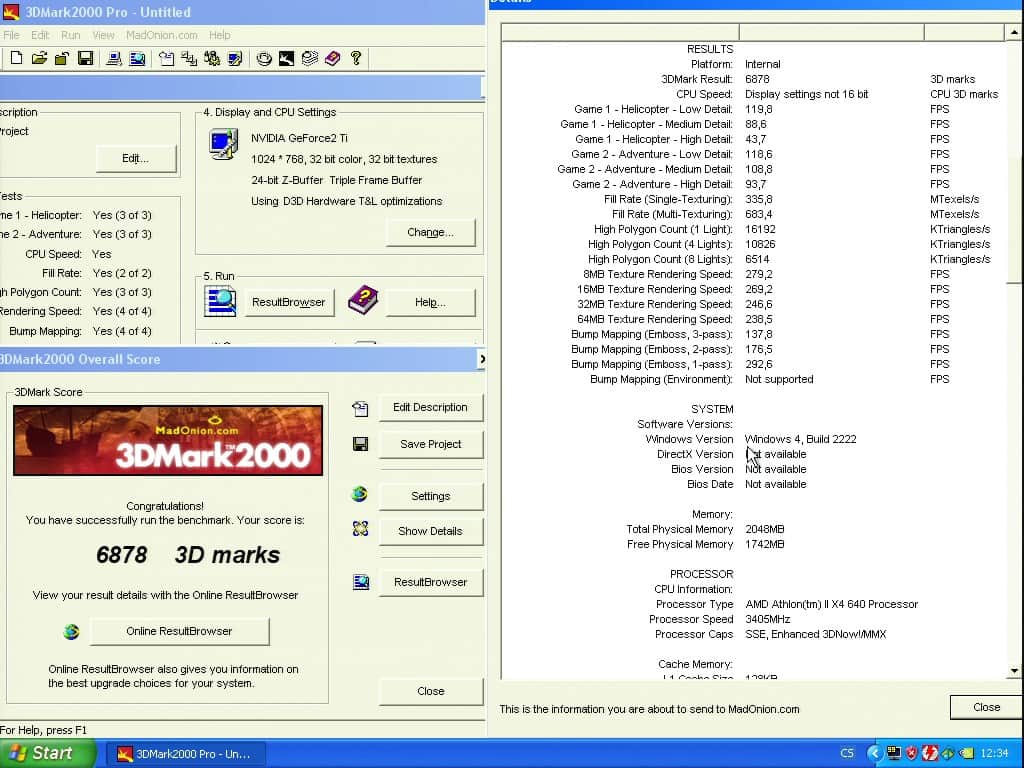
Task: Click the New project toolbar icon
Action: pos(16,59)
